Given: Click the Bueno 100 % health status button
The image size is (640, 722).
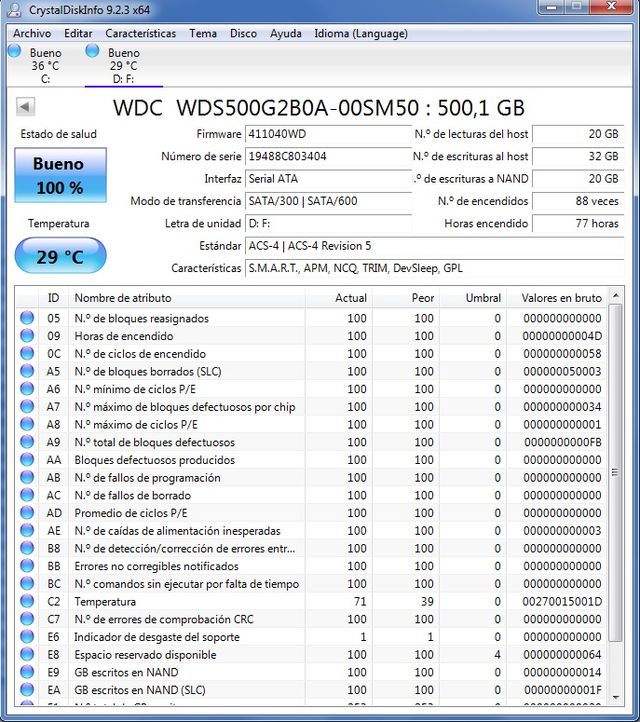Looking at the screenshot, I should click(60, 175).
